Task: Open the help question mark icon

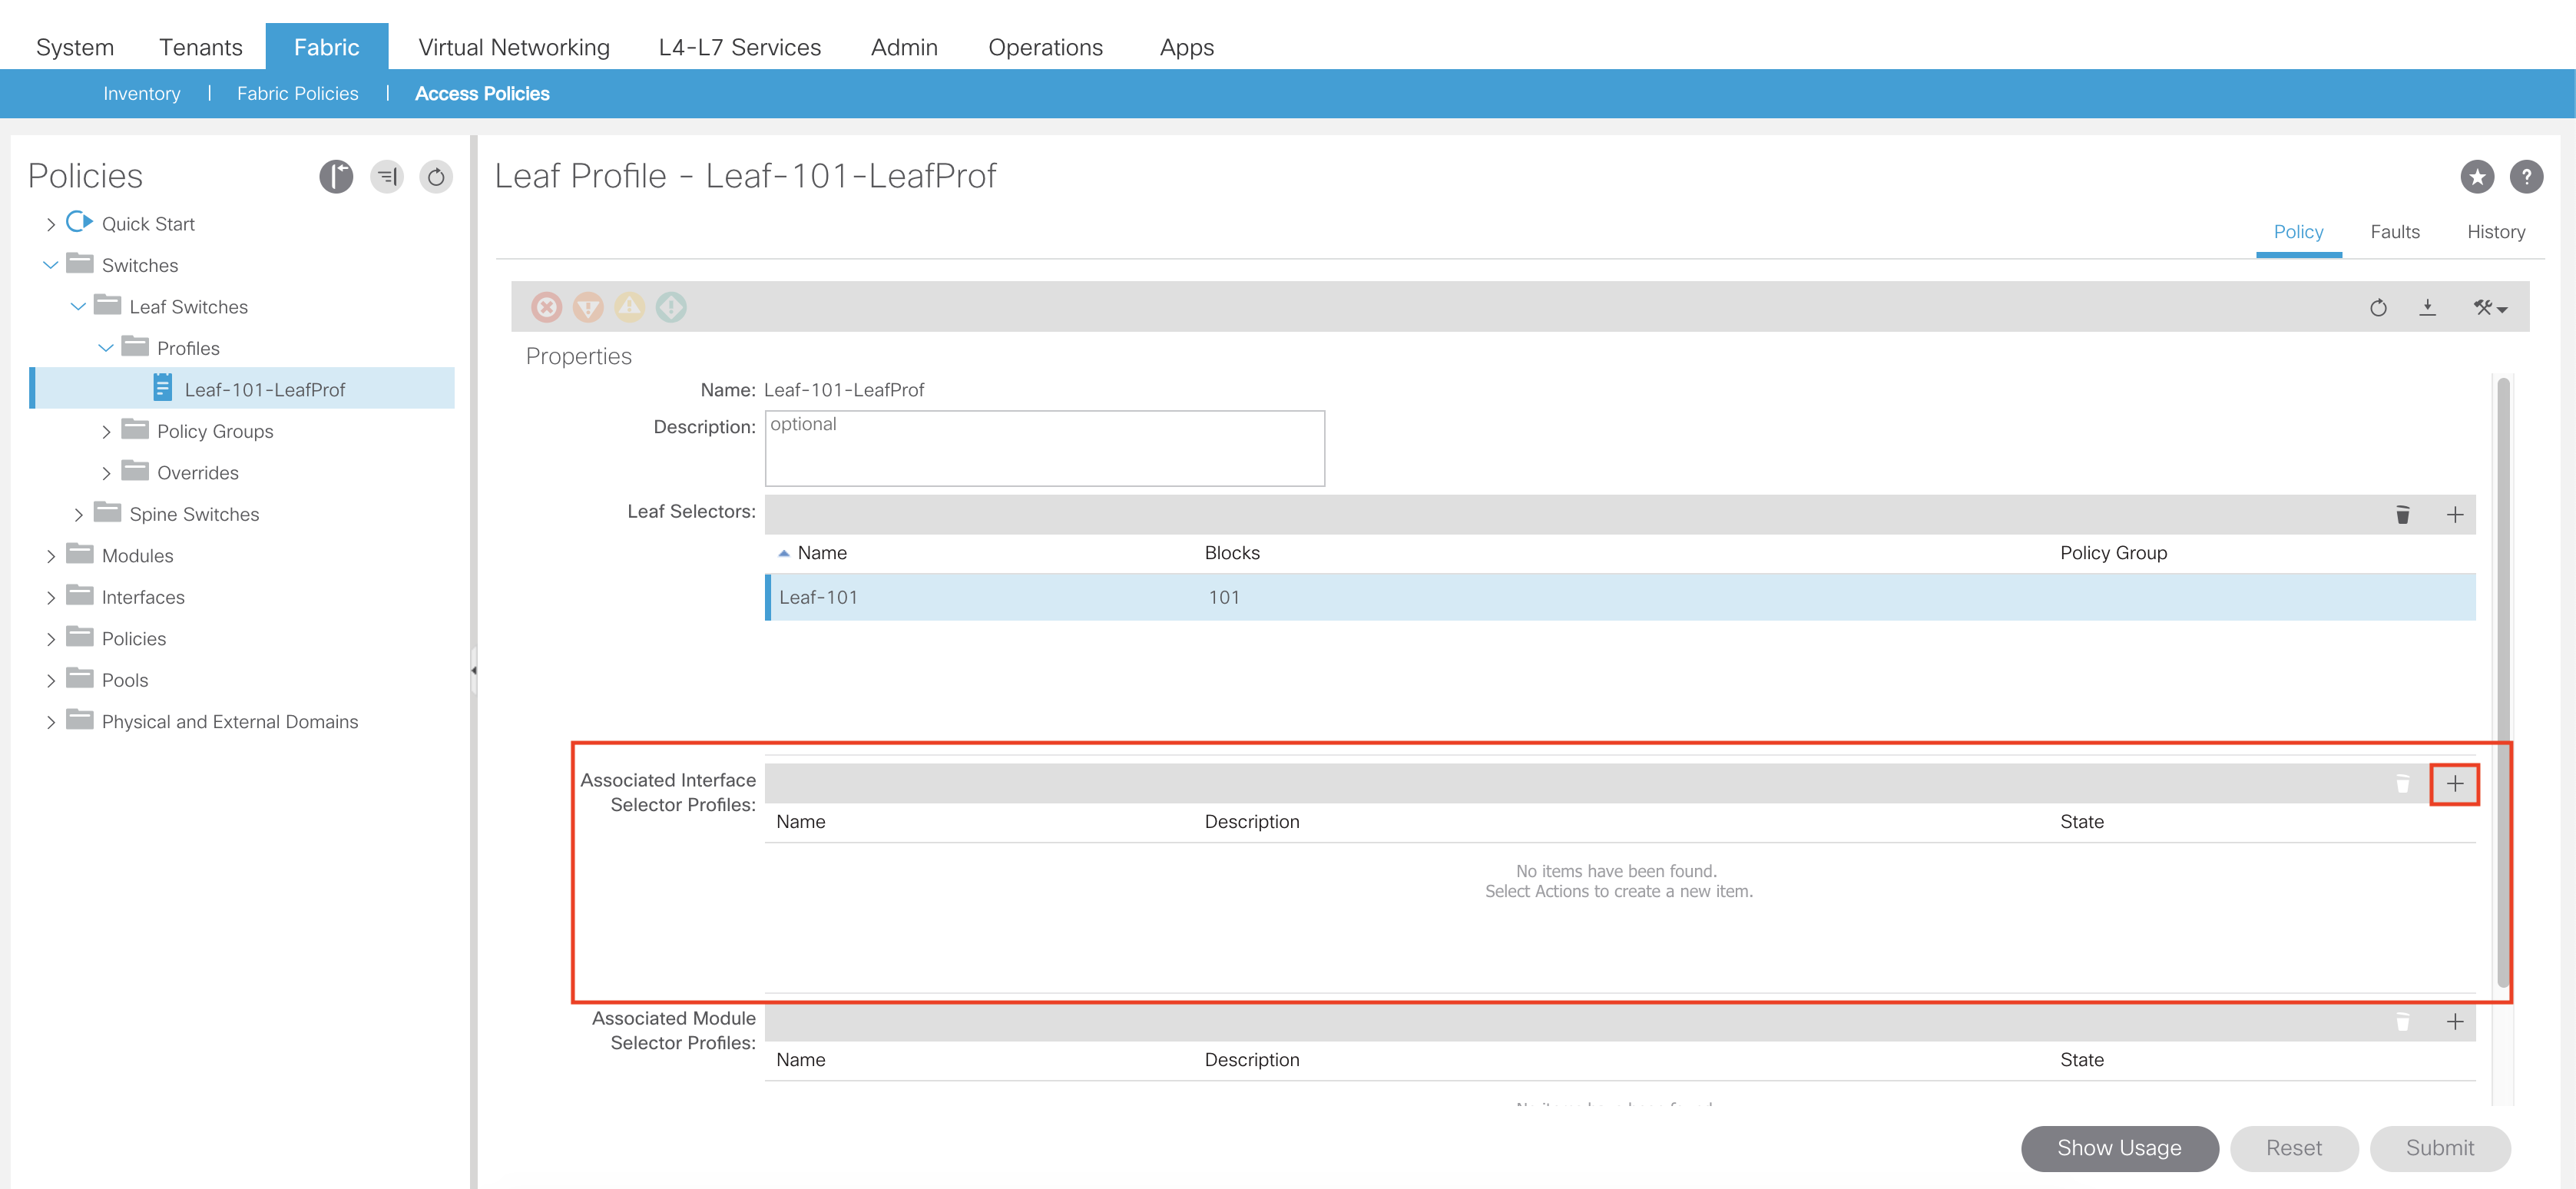Action: [2526, 177]
